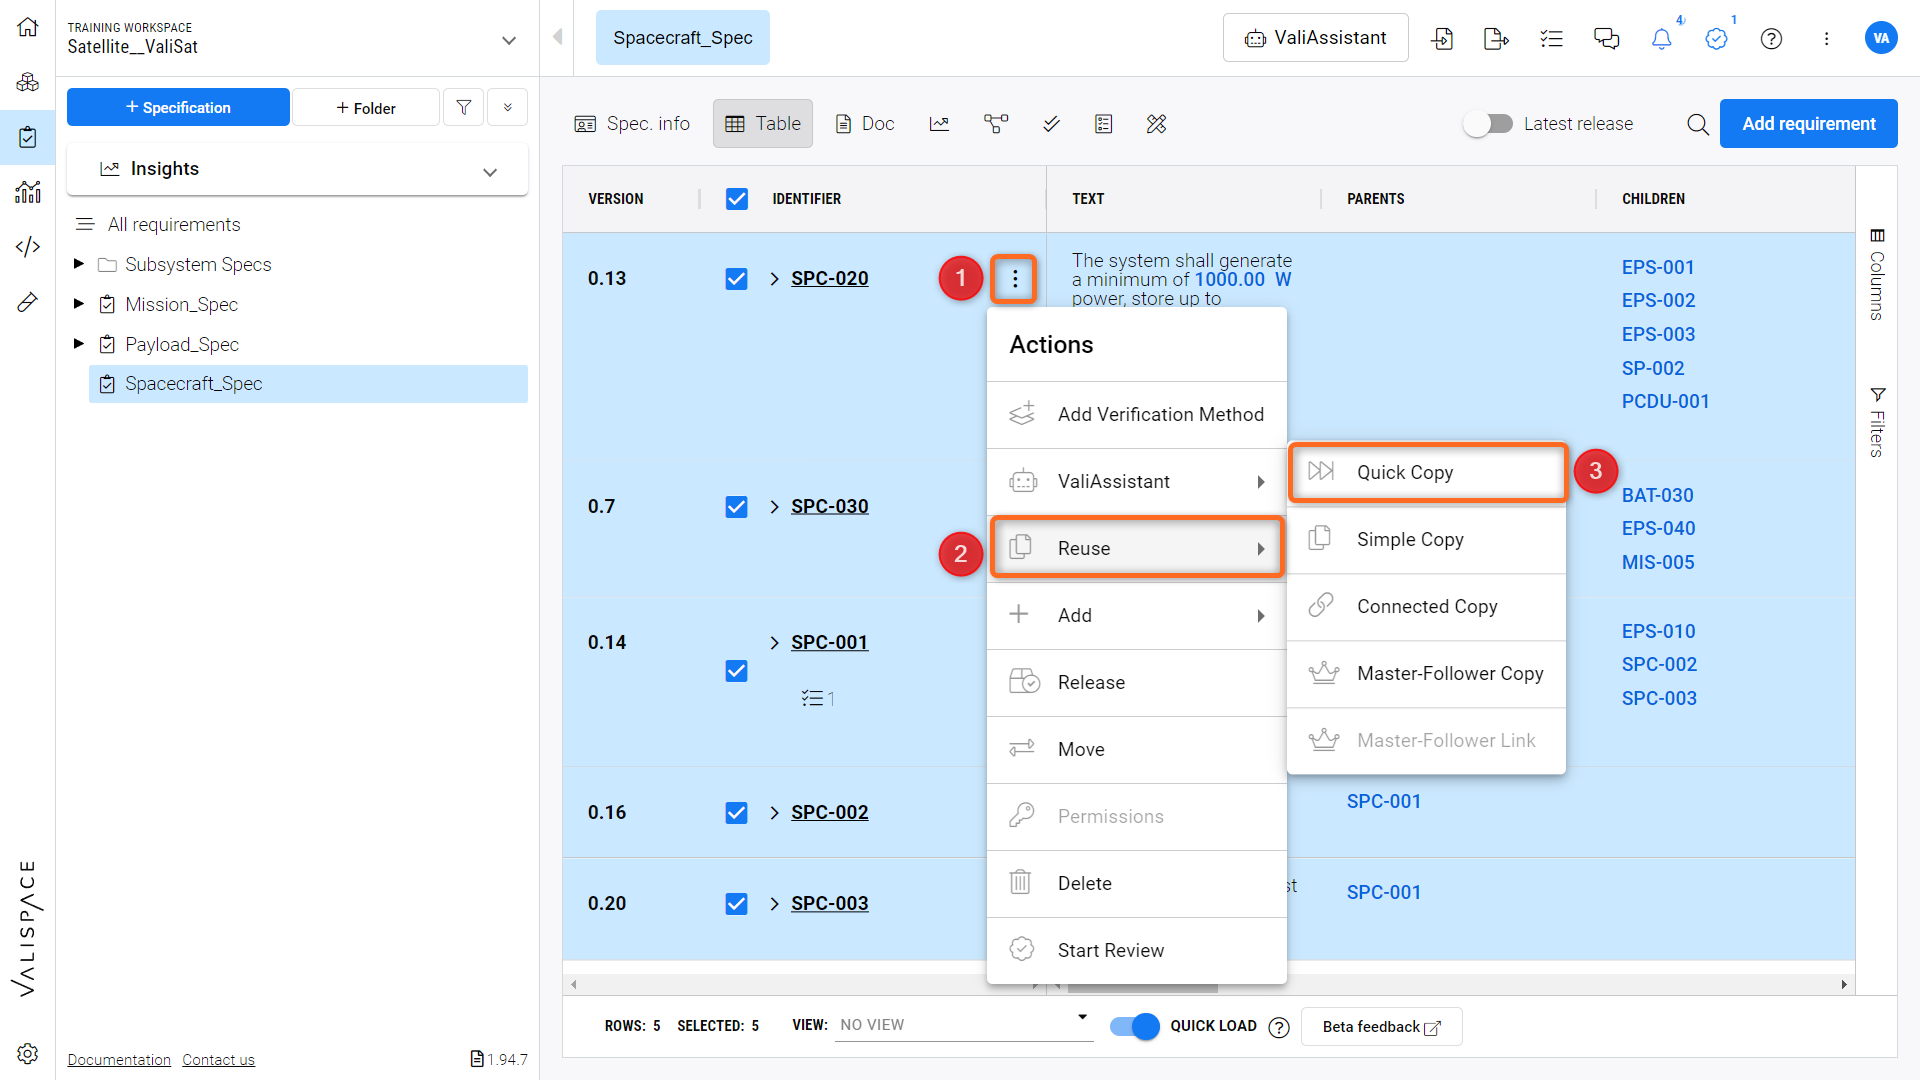This screenshot has width=1920, height=1080.
Task: Click the Quick Load help icon
Action: coord(1279,1027)
